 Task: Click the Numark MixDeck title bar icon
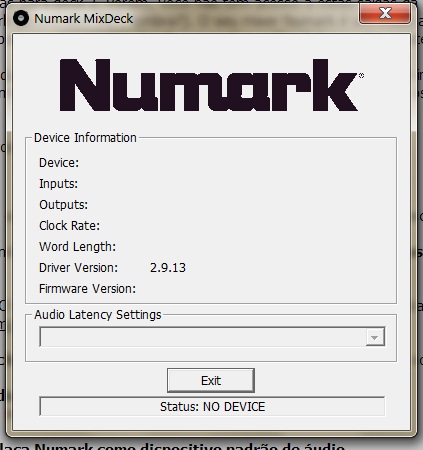pos(21,18)
